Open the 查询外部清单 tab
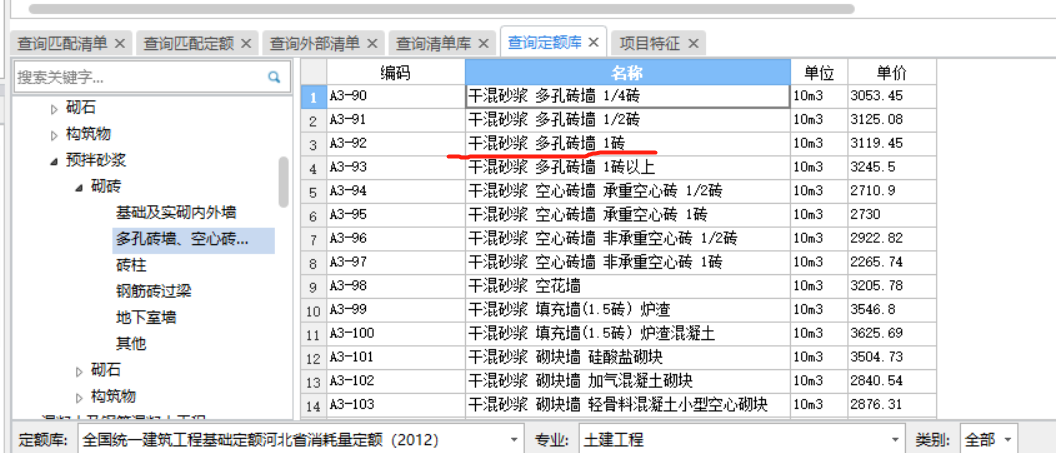1056x453 pixels. [314, 43]
